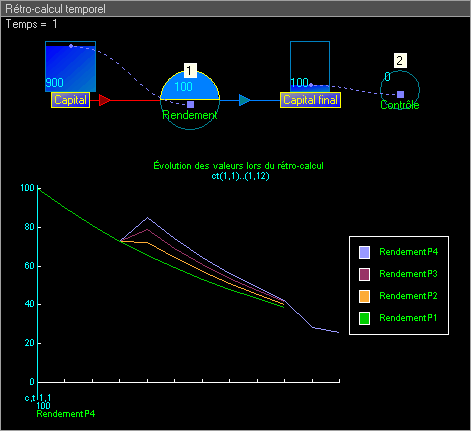The height and width of the screenshot is (431, 471).
Task: Click the Rendement P1 green legend swatch
Action: [x=364, y=318]
